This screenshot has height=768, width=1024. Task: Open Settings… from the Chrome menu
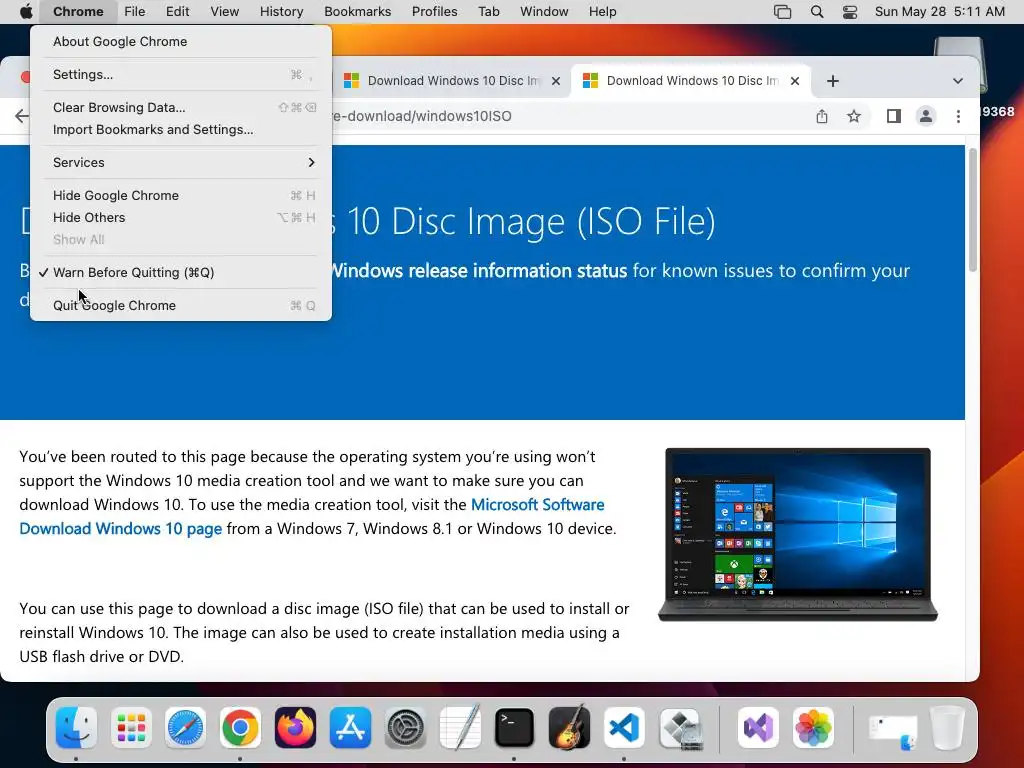point(181,74)
